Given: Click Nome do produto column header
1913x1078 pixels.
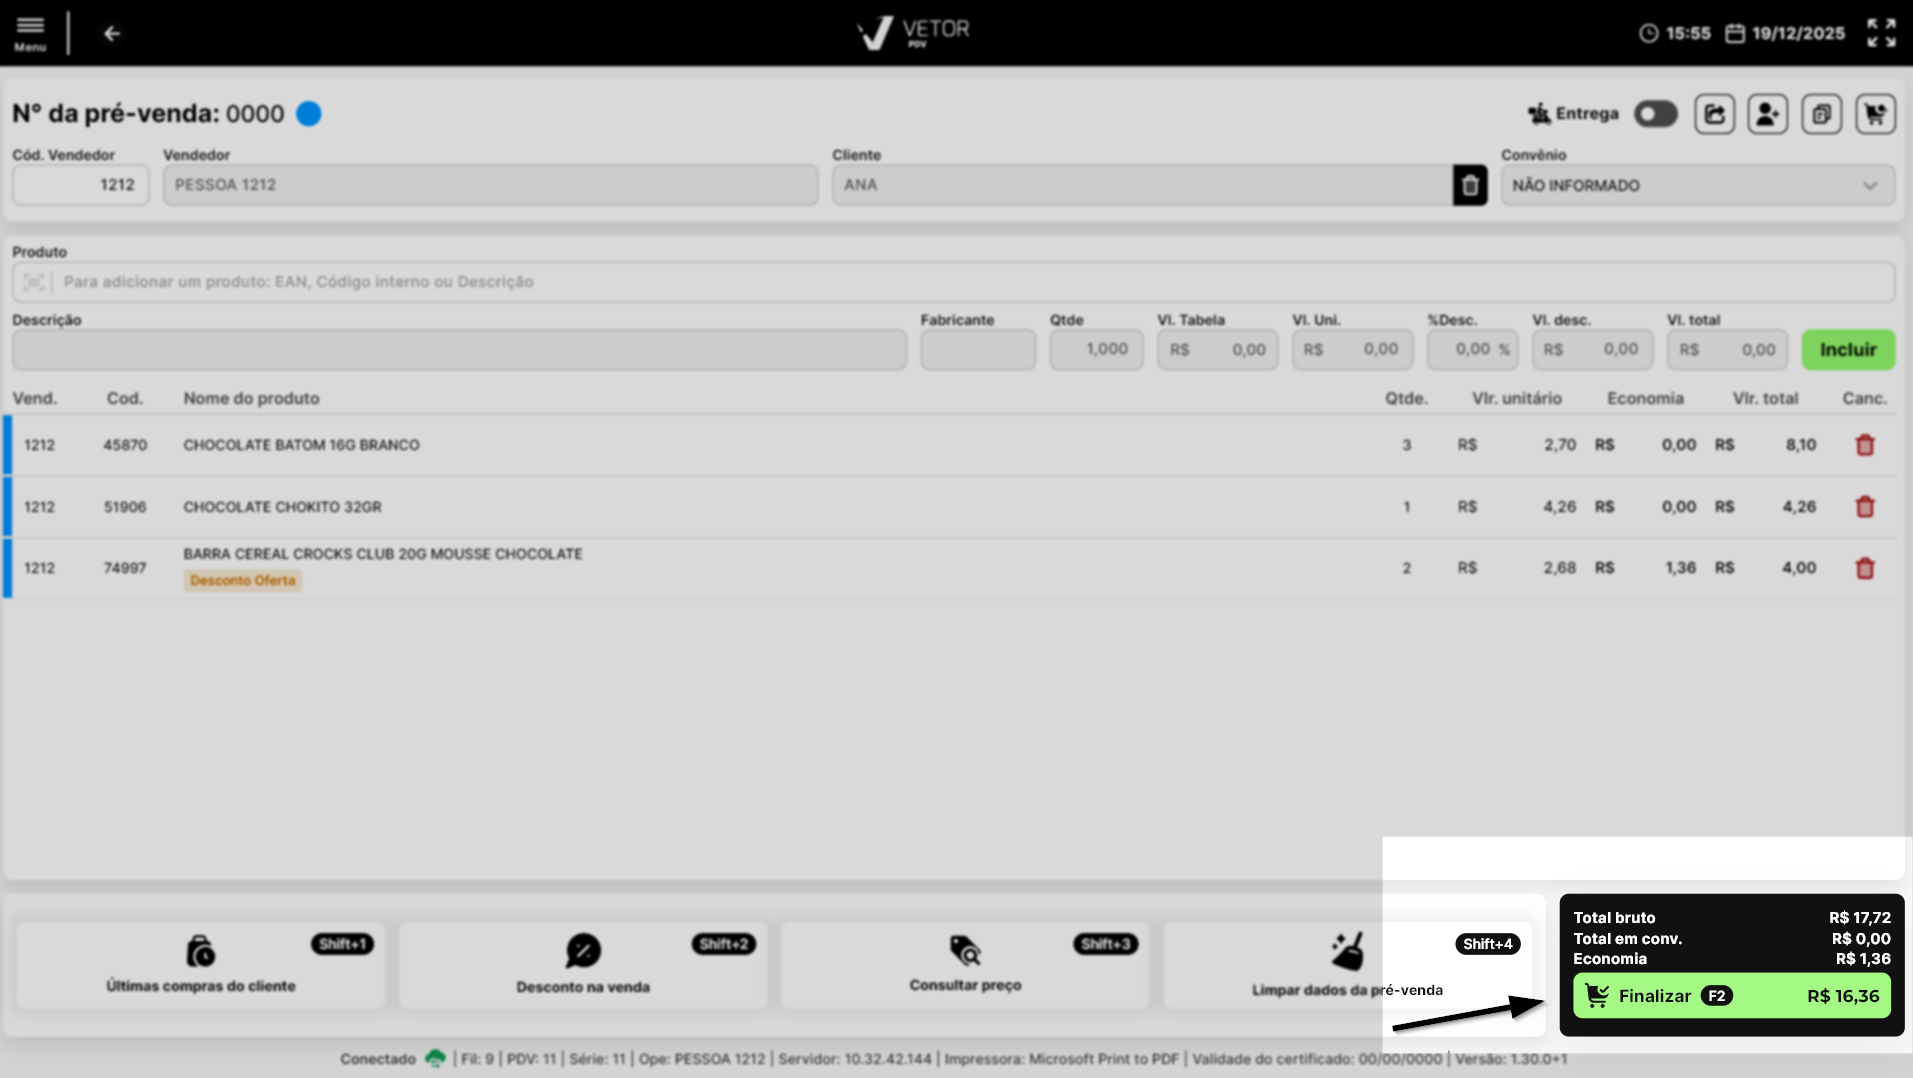Looking at the screenshot, I should tap(251, 398).
